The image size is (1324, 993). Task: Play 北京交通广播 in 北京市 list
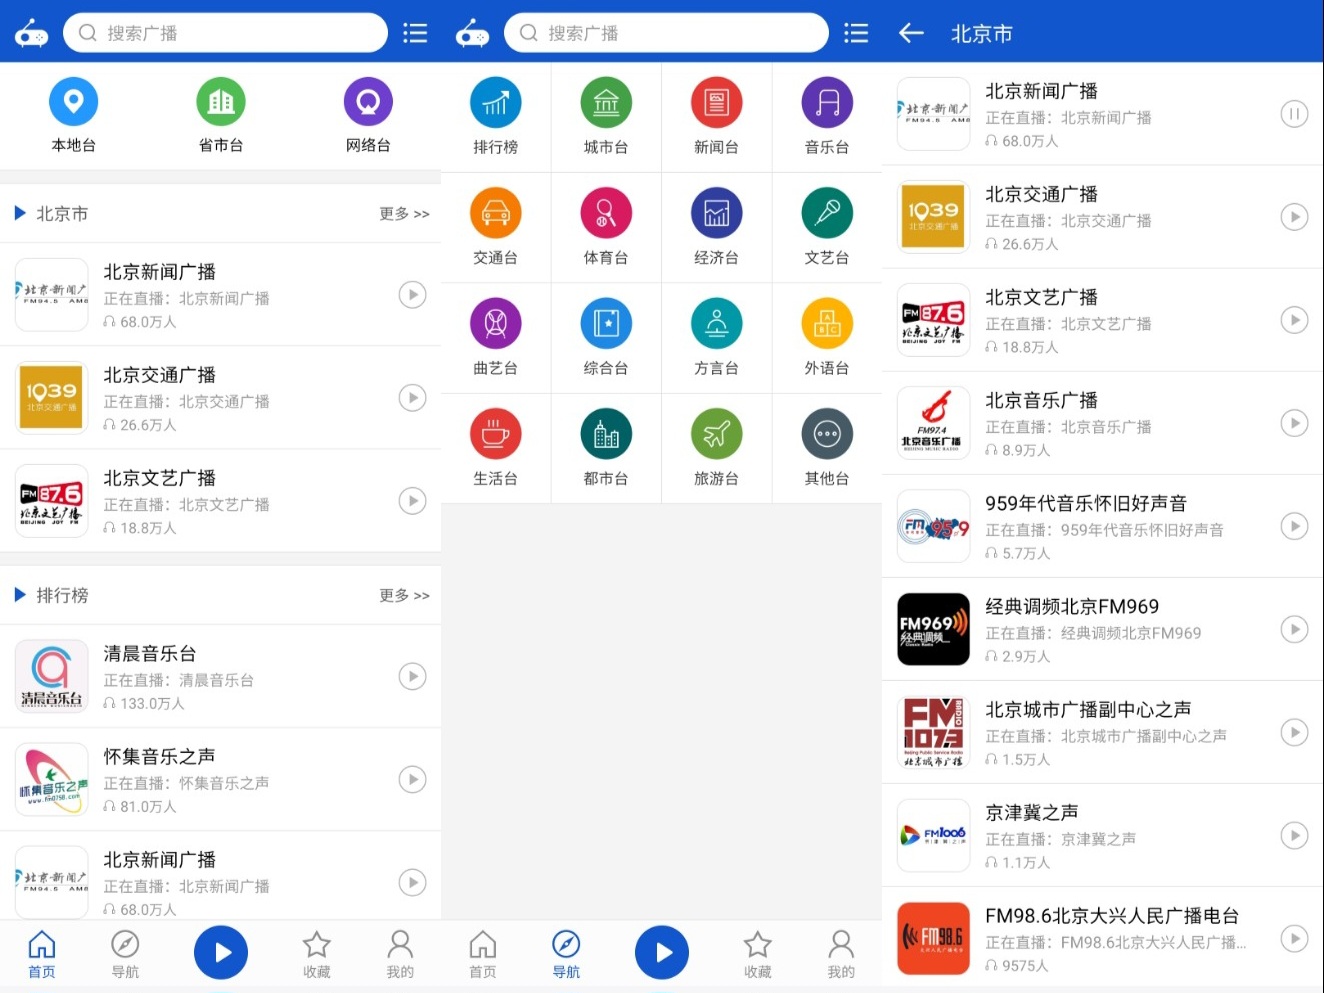click(1294, 217)
